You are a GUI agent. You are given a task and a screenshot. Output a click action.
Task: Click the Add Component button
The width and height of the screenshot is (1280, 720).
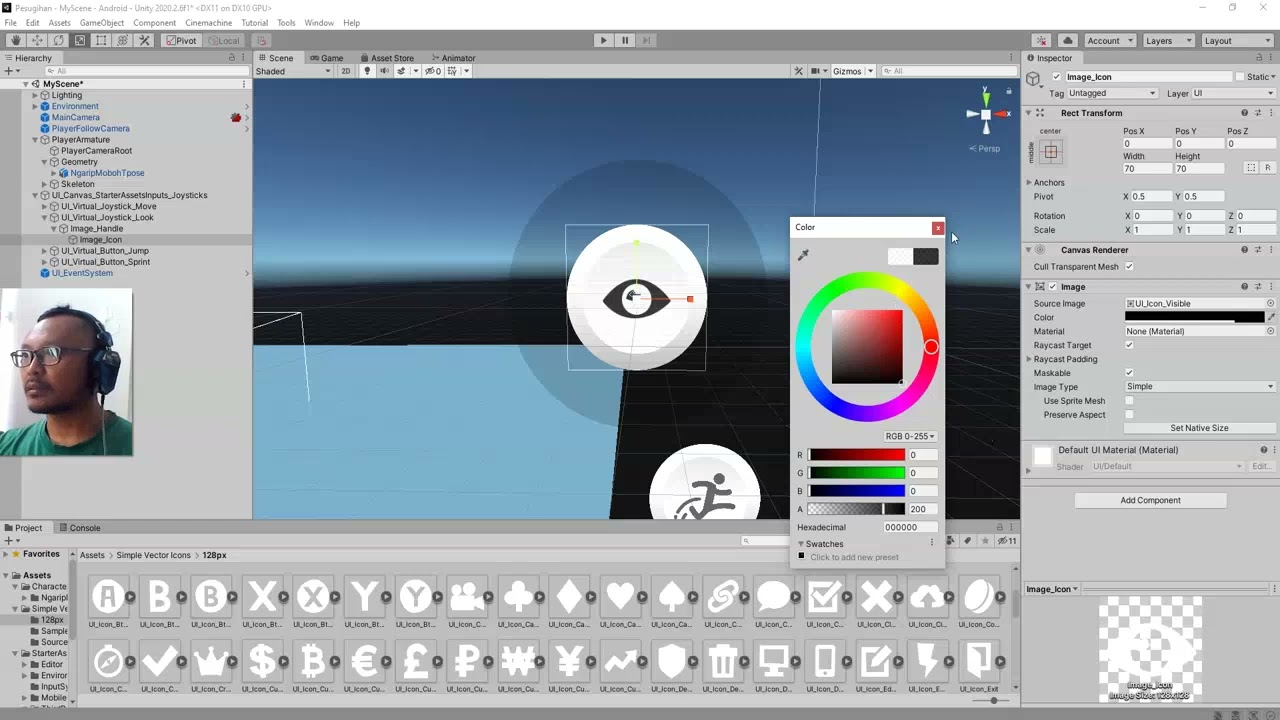1150,500
